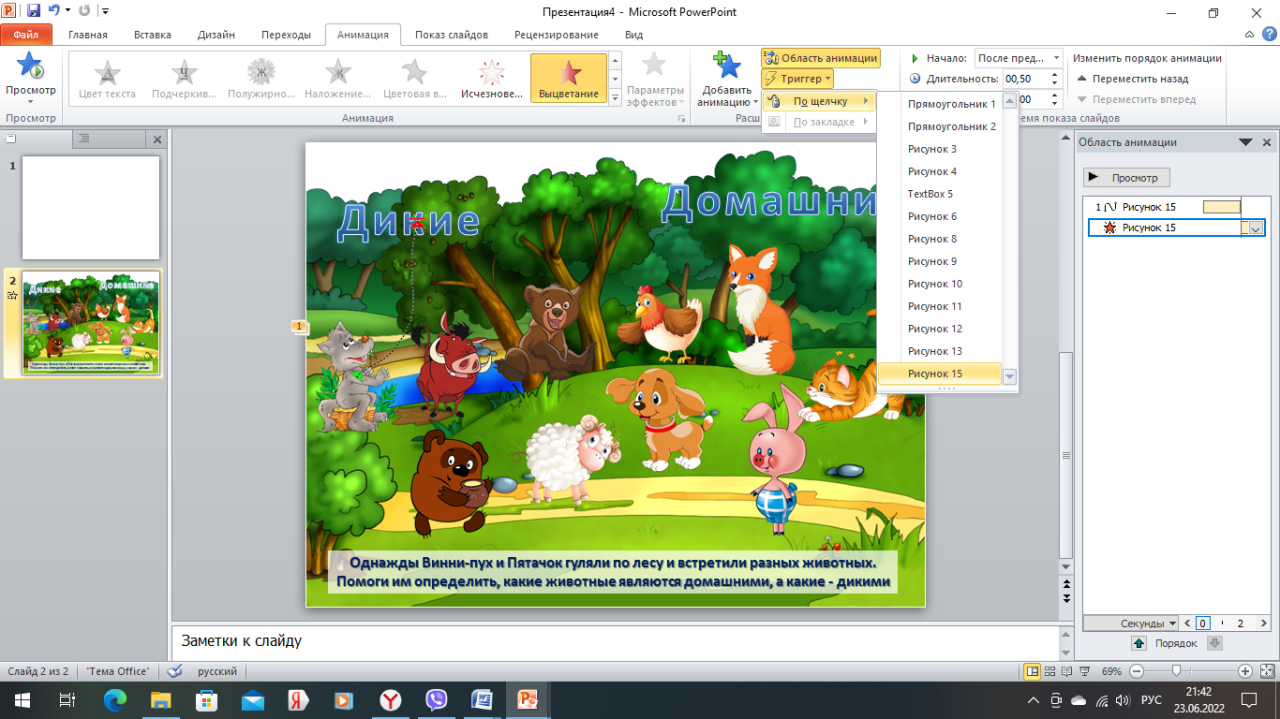1280x719 pixels.
Task: Expand the animation gallery More arrow
Action: point(615,96)
